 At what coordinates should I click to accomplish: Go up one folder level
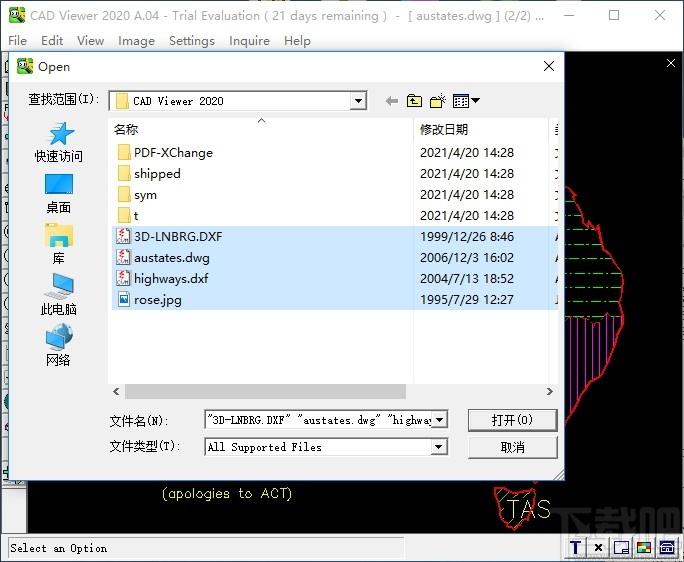coord(414,101)
